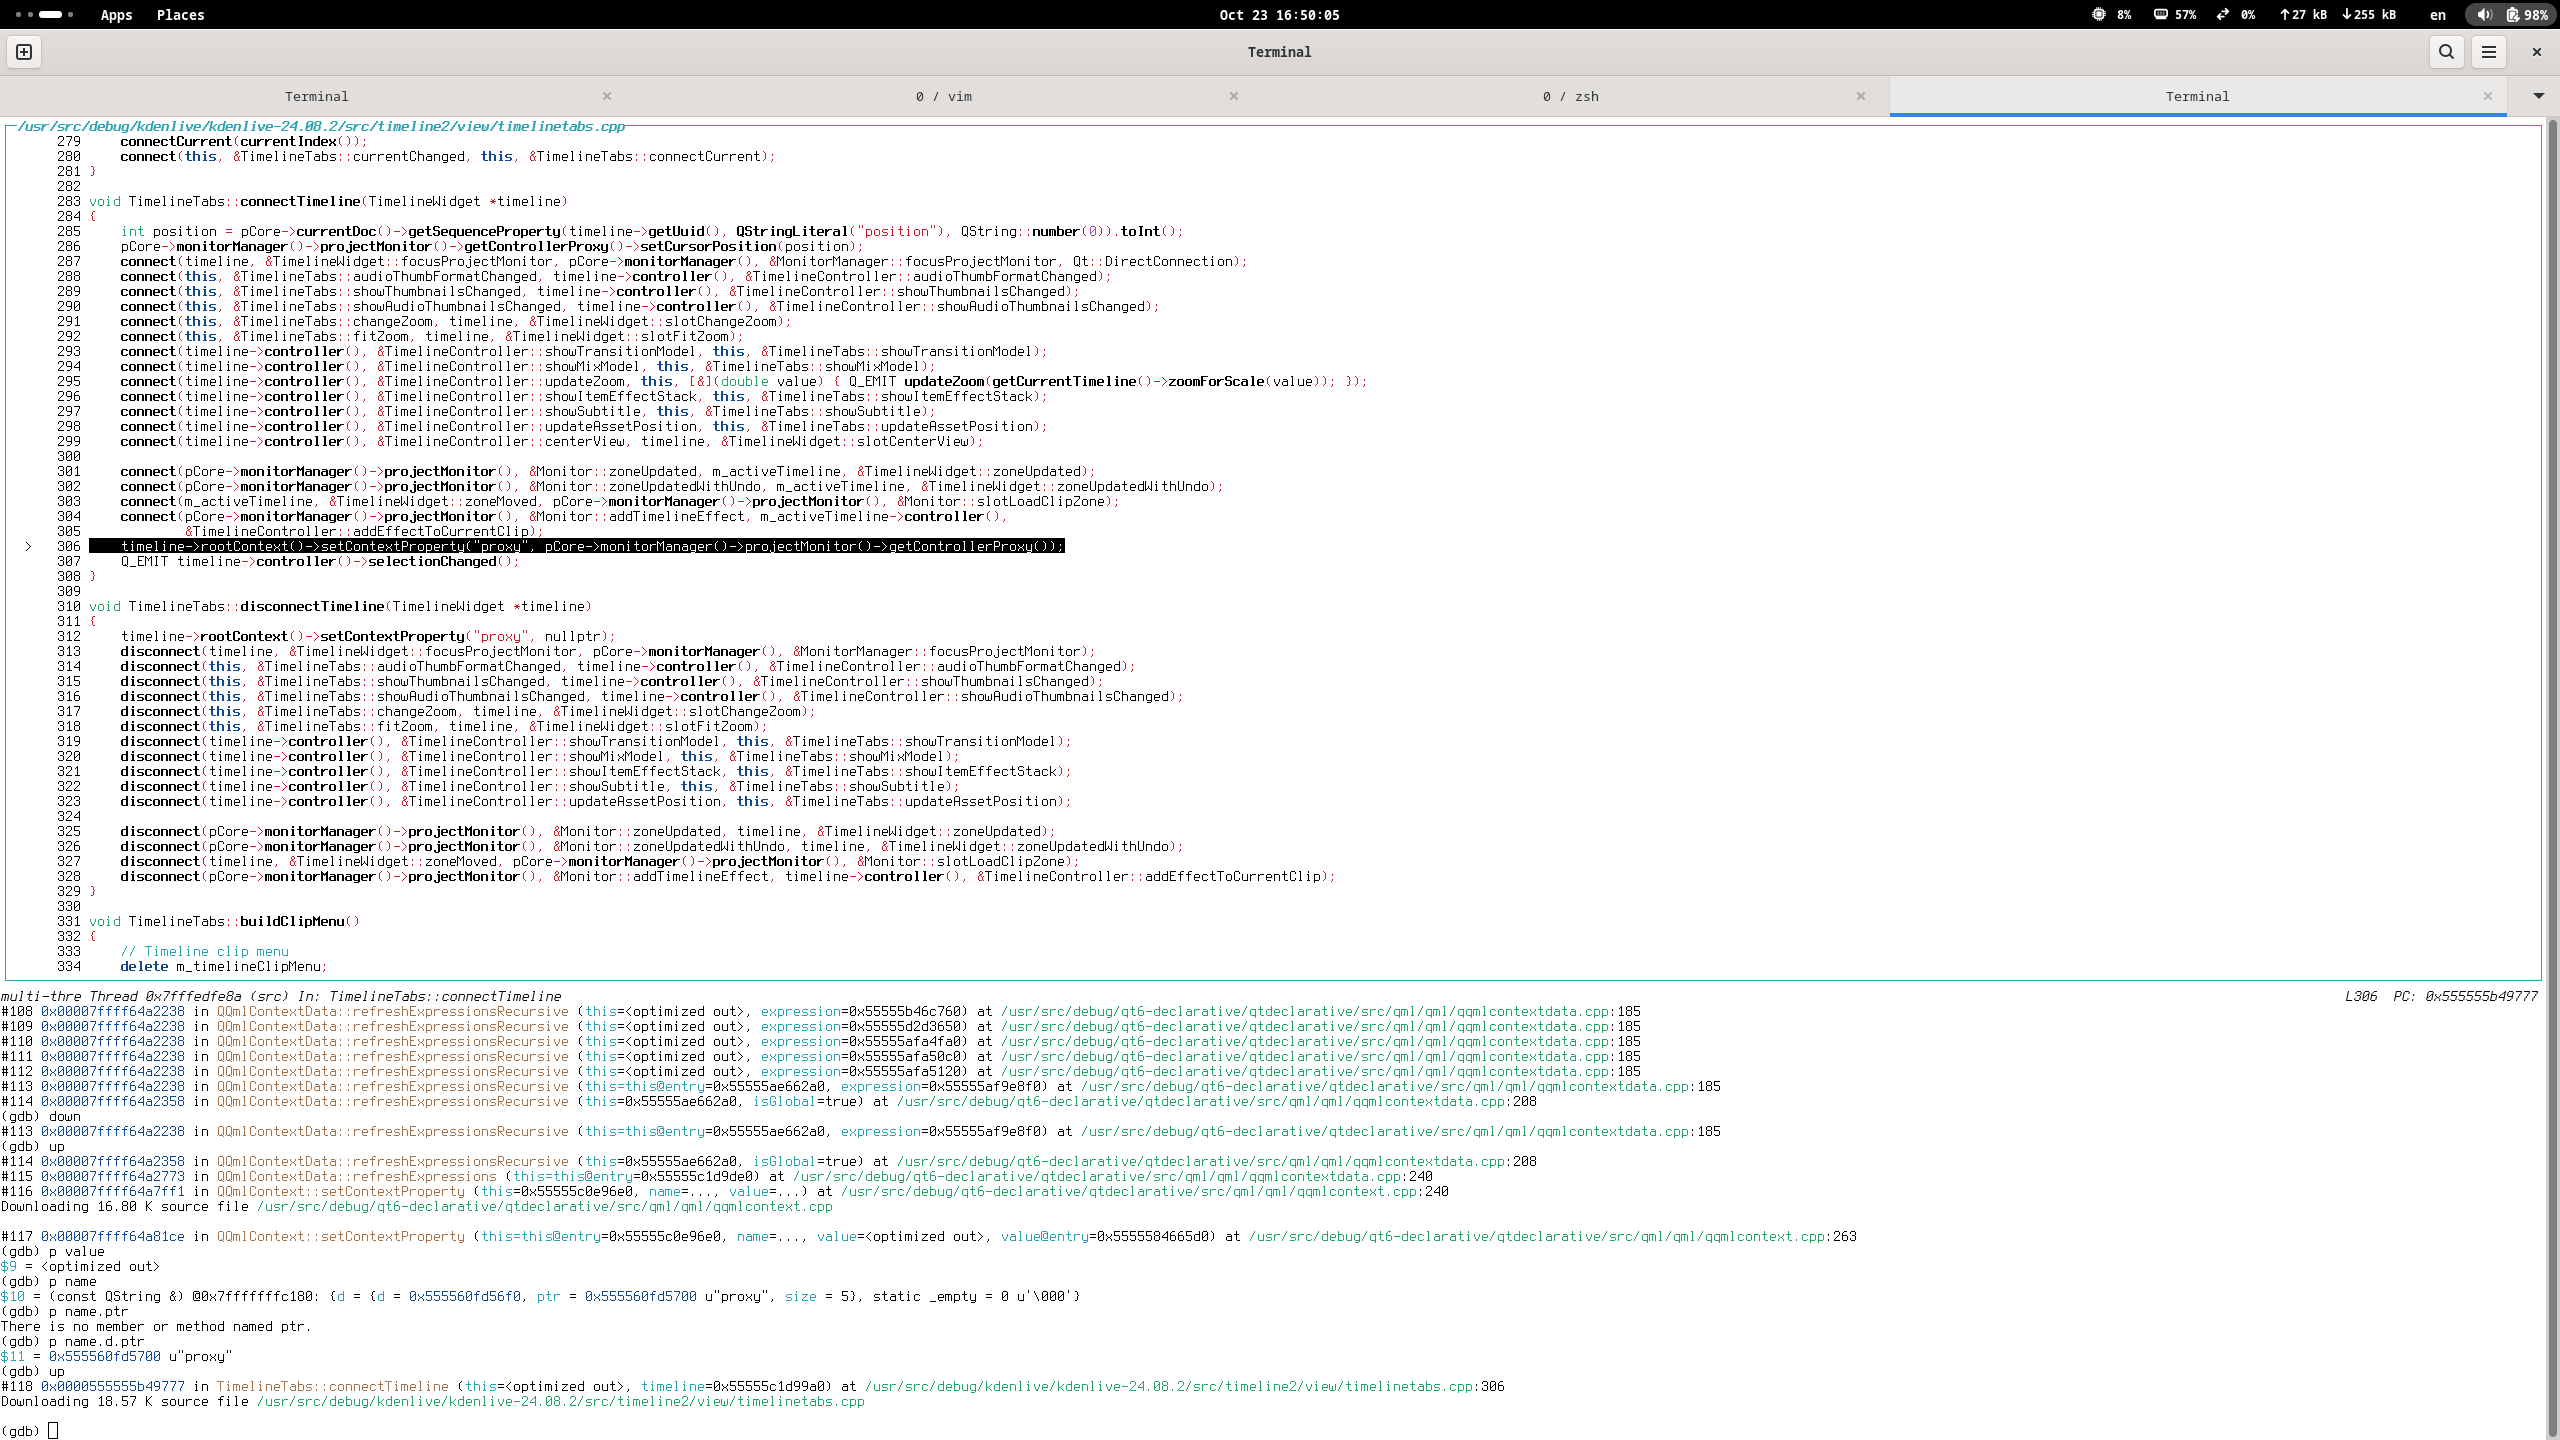Click the volume speaker icon
The width and height of the screenshot is (2560, 1440).
pyautogui.click(x=2484, y=15)
